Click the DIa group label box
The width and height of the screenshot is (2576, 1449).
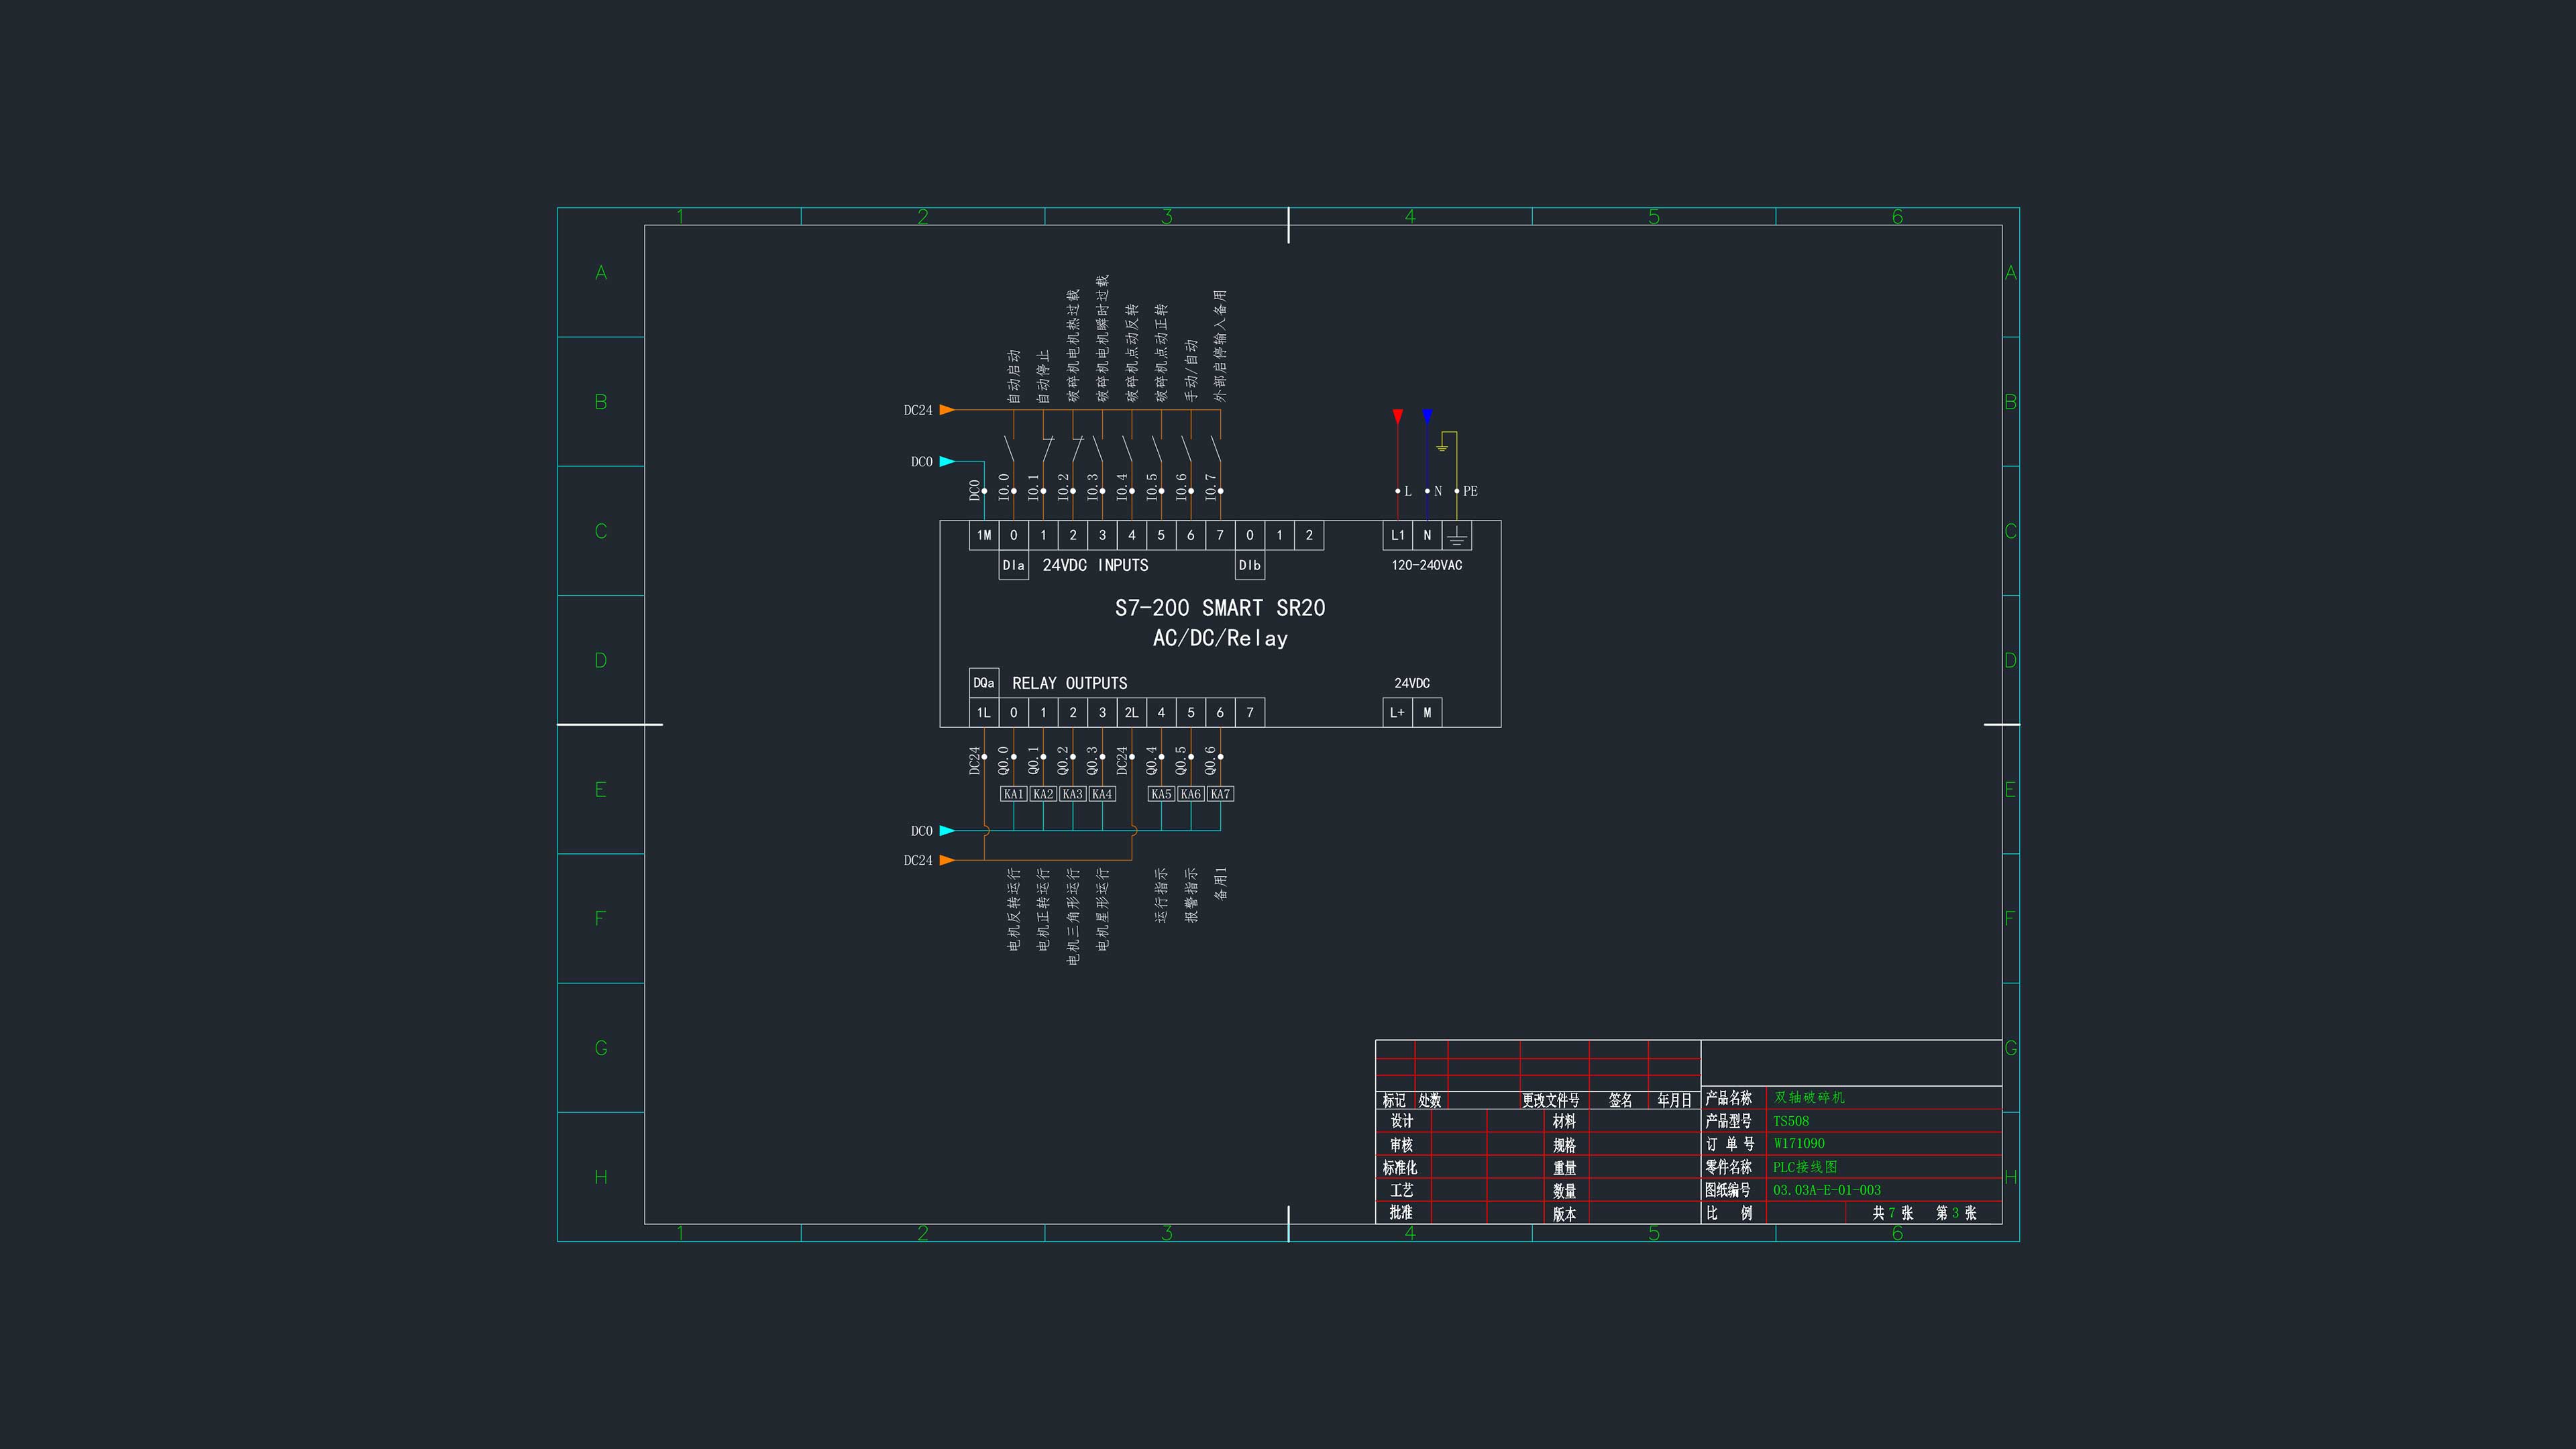click(x=1014, y=565)
